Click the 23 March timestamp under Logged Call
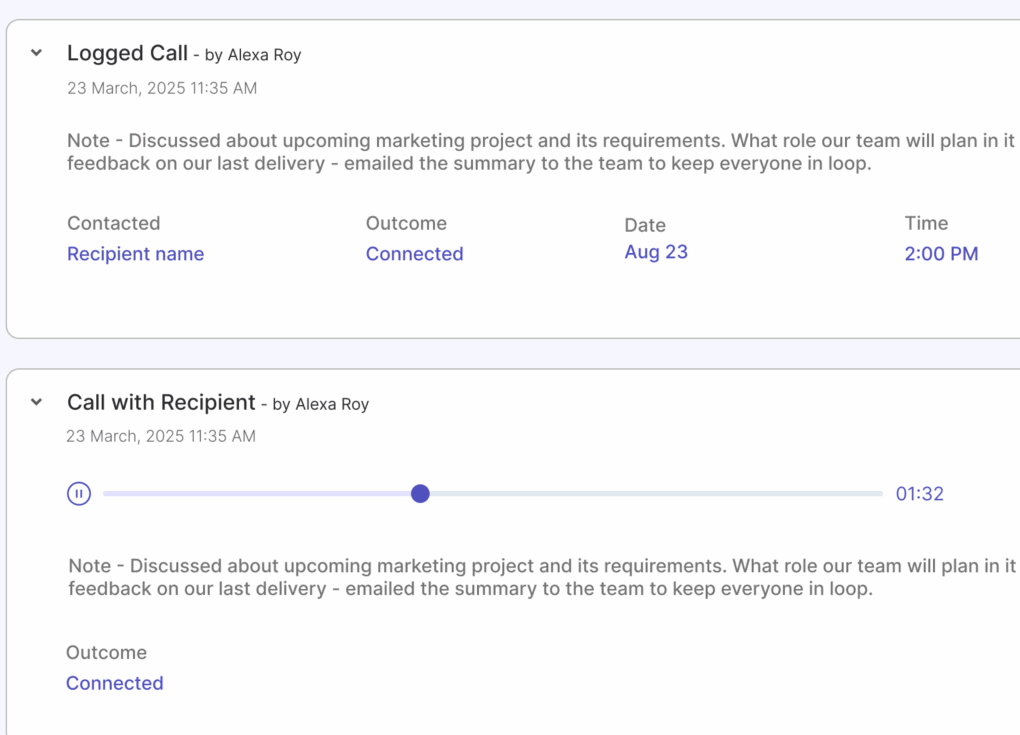The width and height of the screenshot is (1020, 735). click(161, 88)
